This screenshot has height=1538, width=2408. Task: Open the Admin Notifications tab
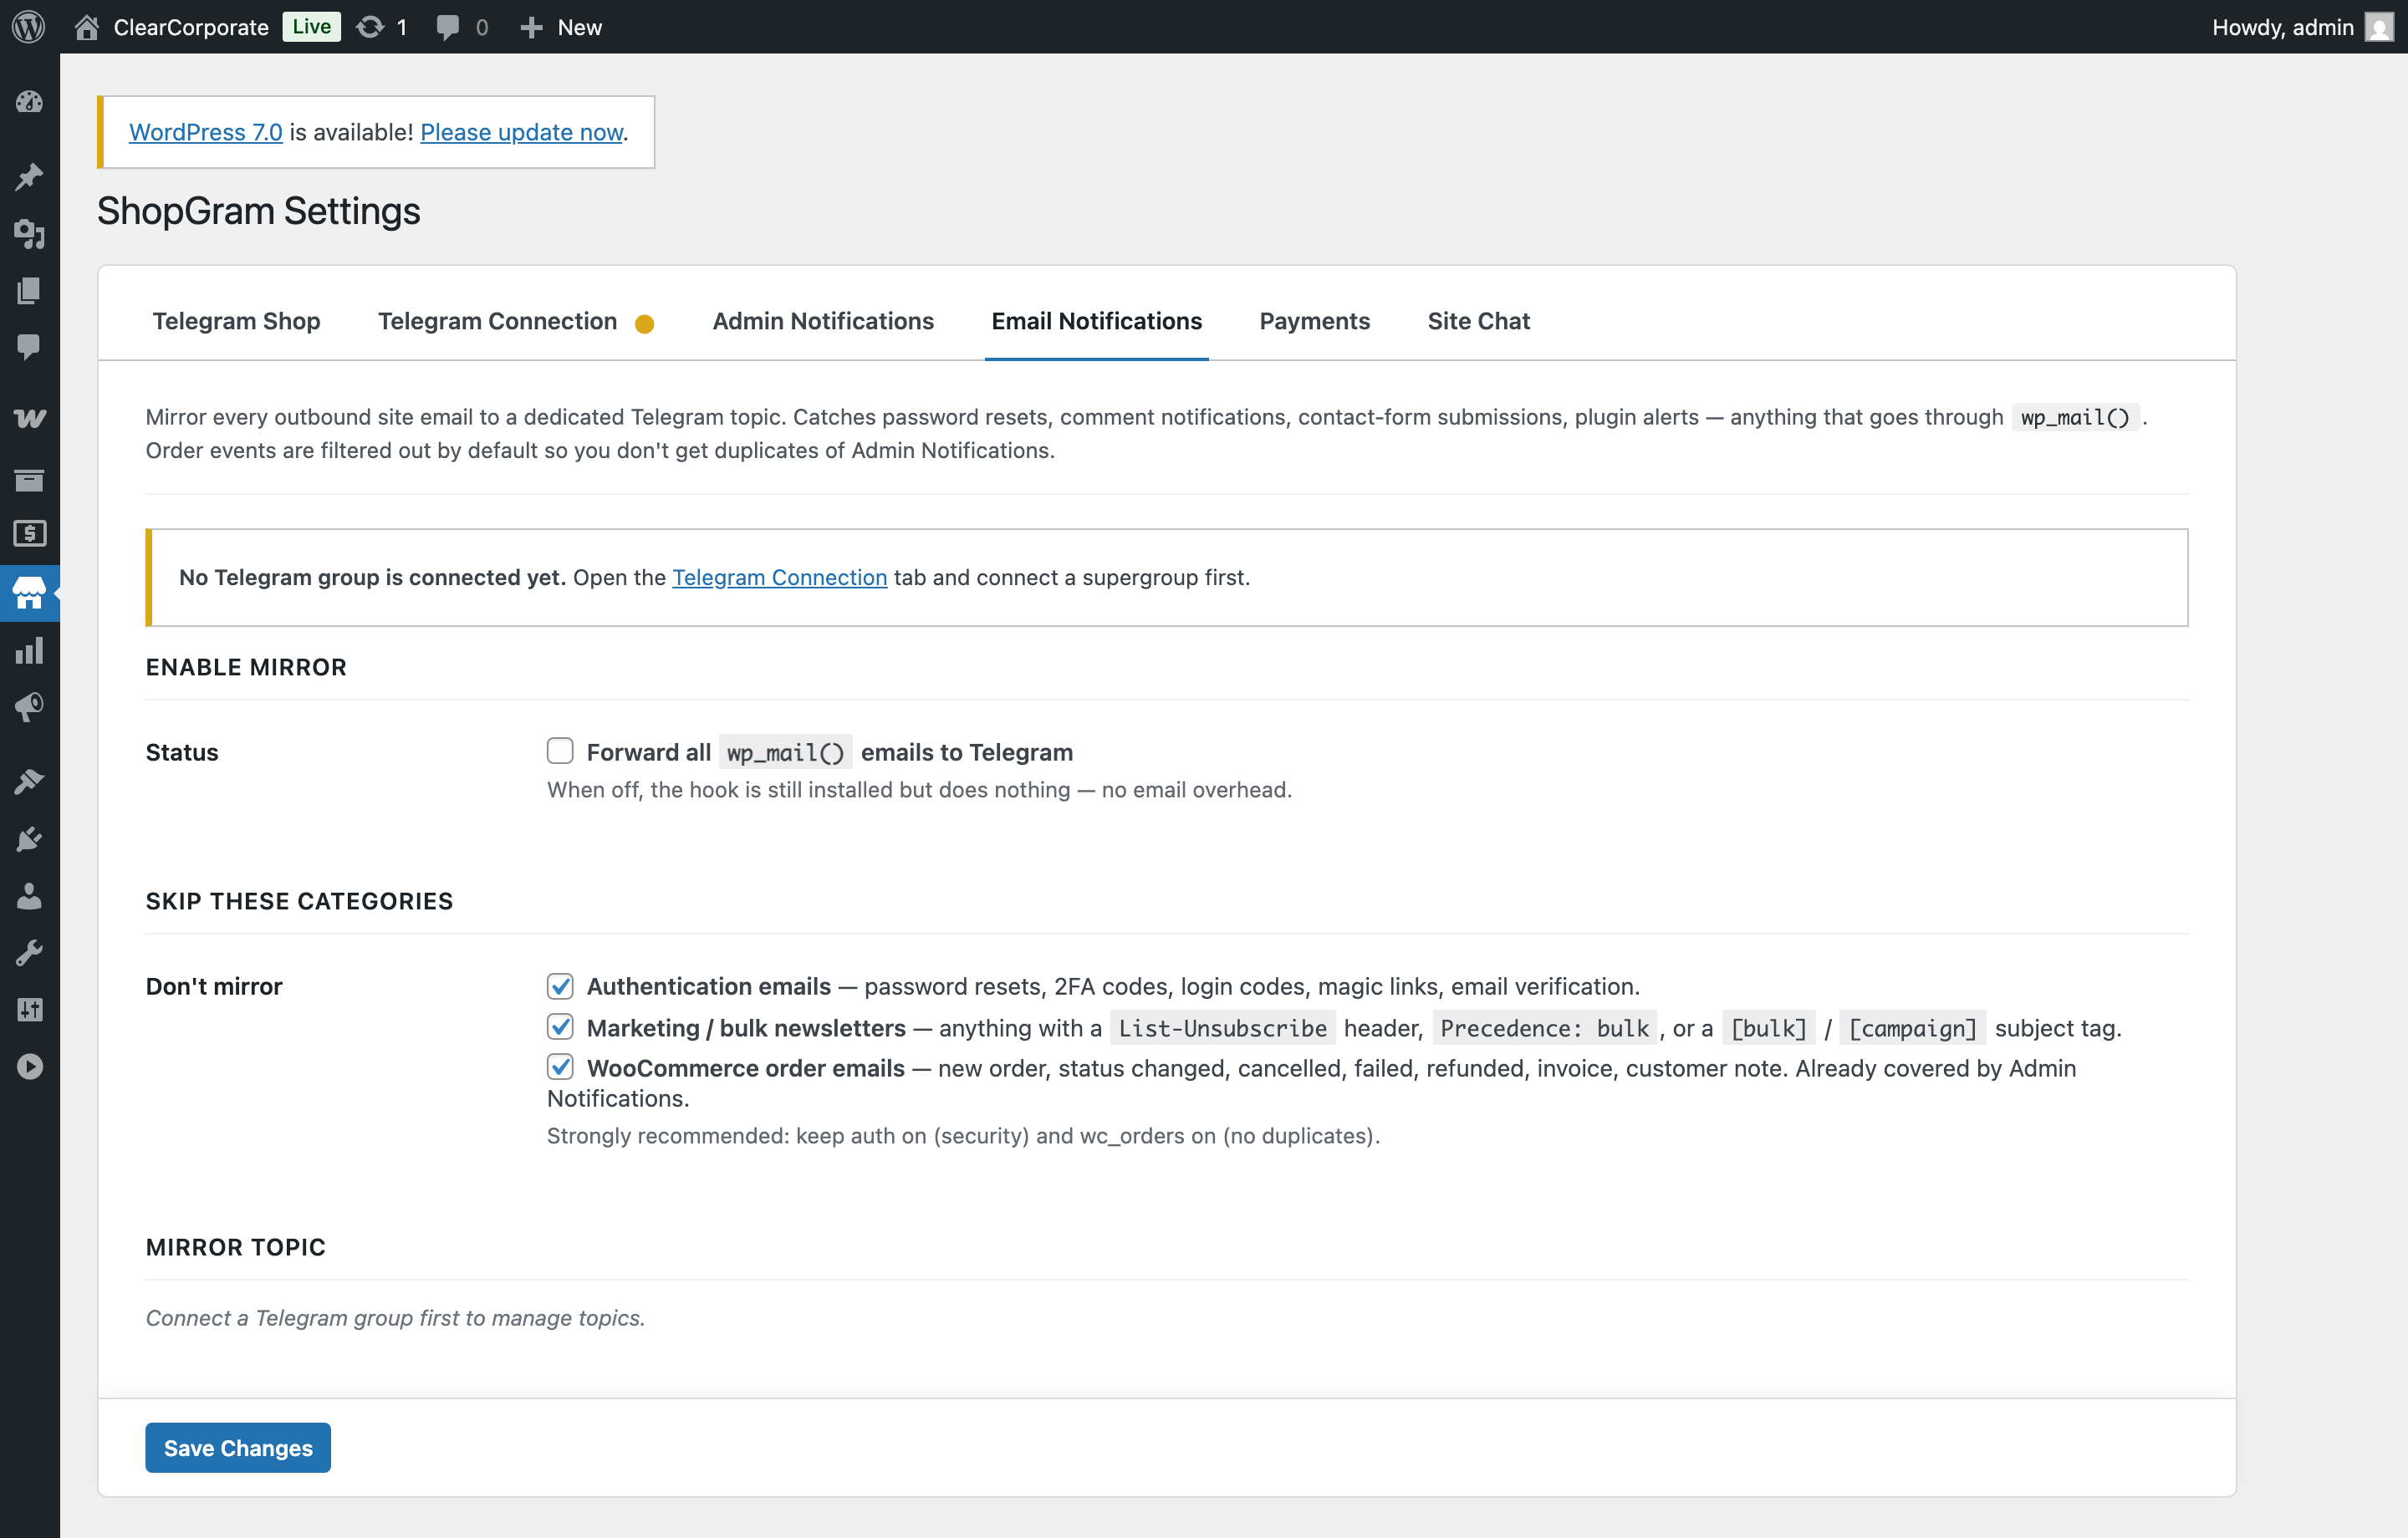pyautogui.click(x=823, y=321)
